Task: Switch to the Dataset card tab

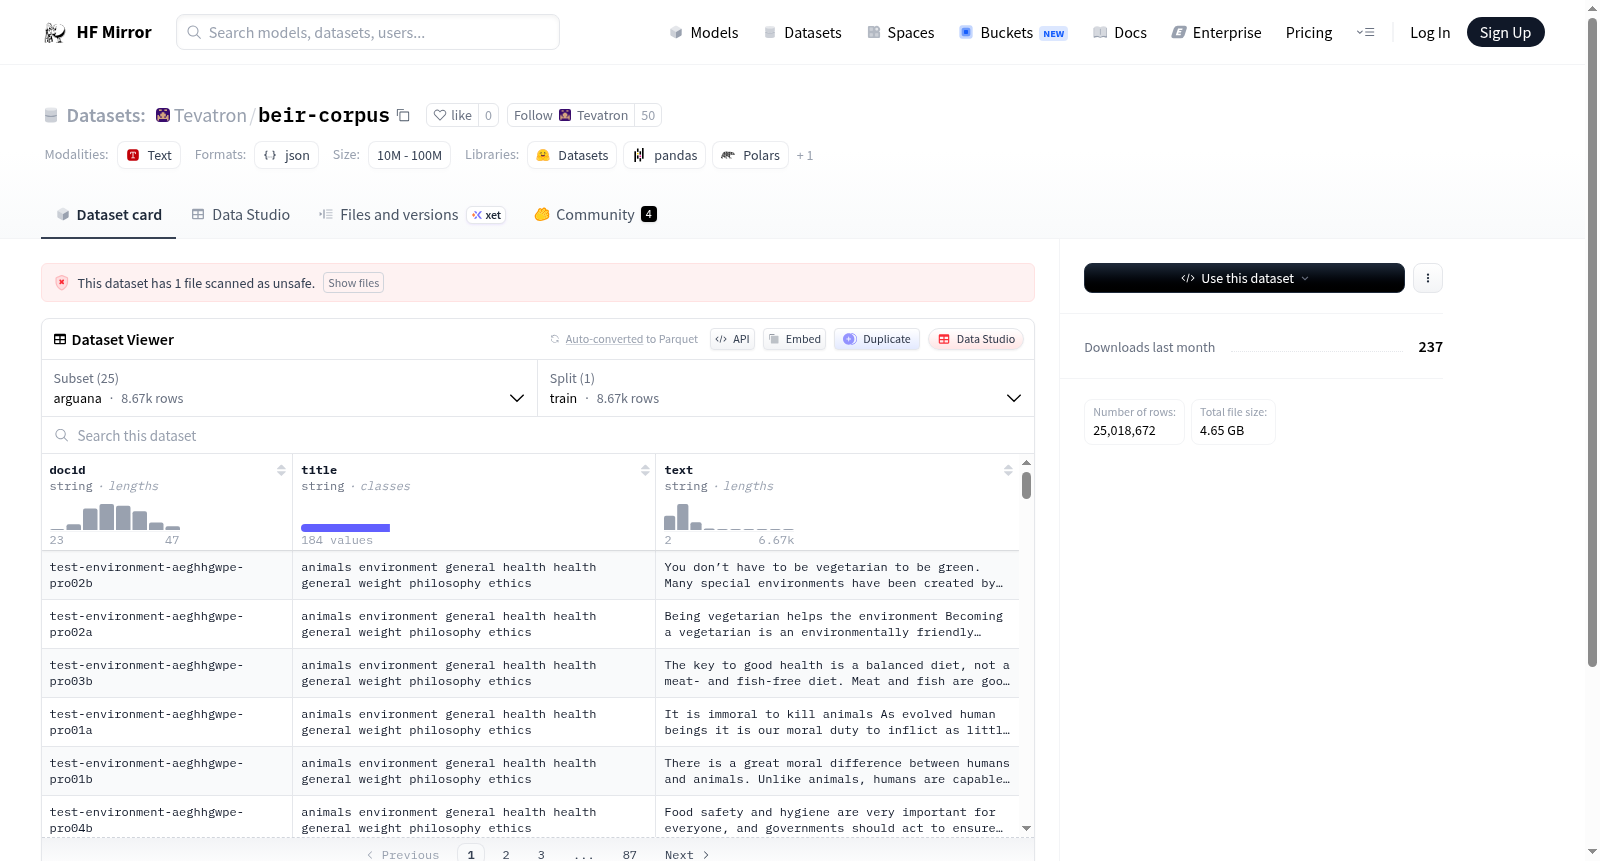Action: pyautogui.click(x=108, y=215)
